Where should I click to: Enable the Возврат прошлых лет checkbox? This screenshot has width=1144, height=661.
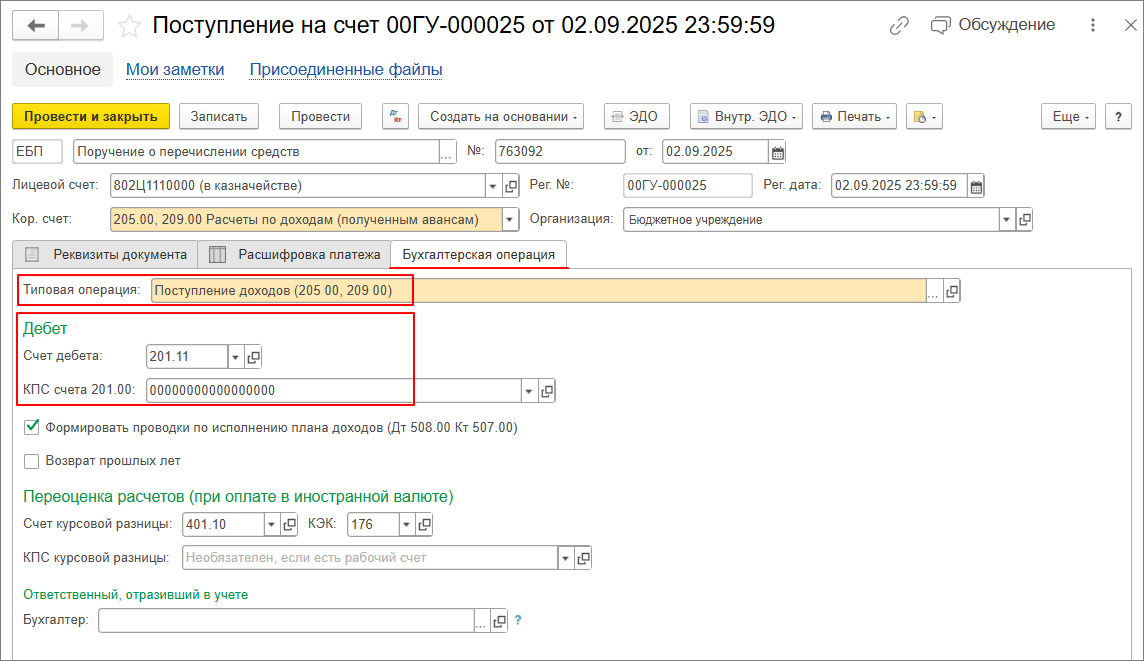point(32,461)
